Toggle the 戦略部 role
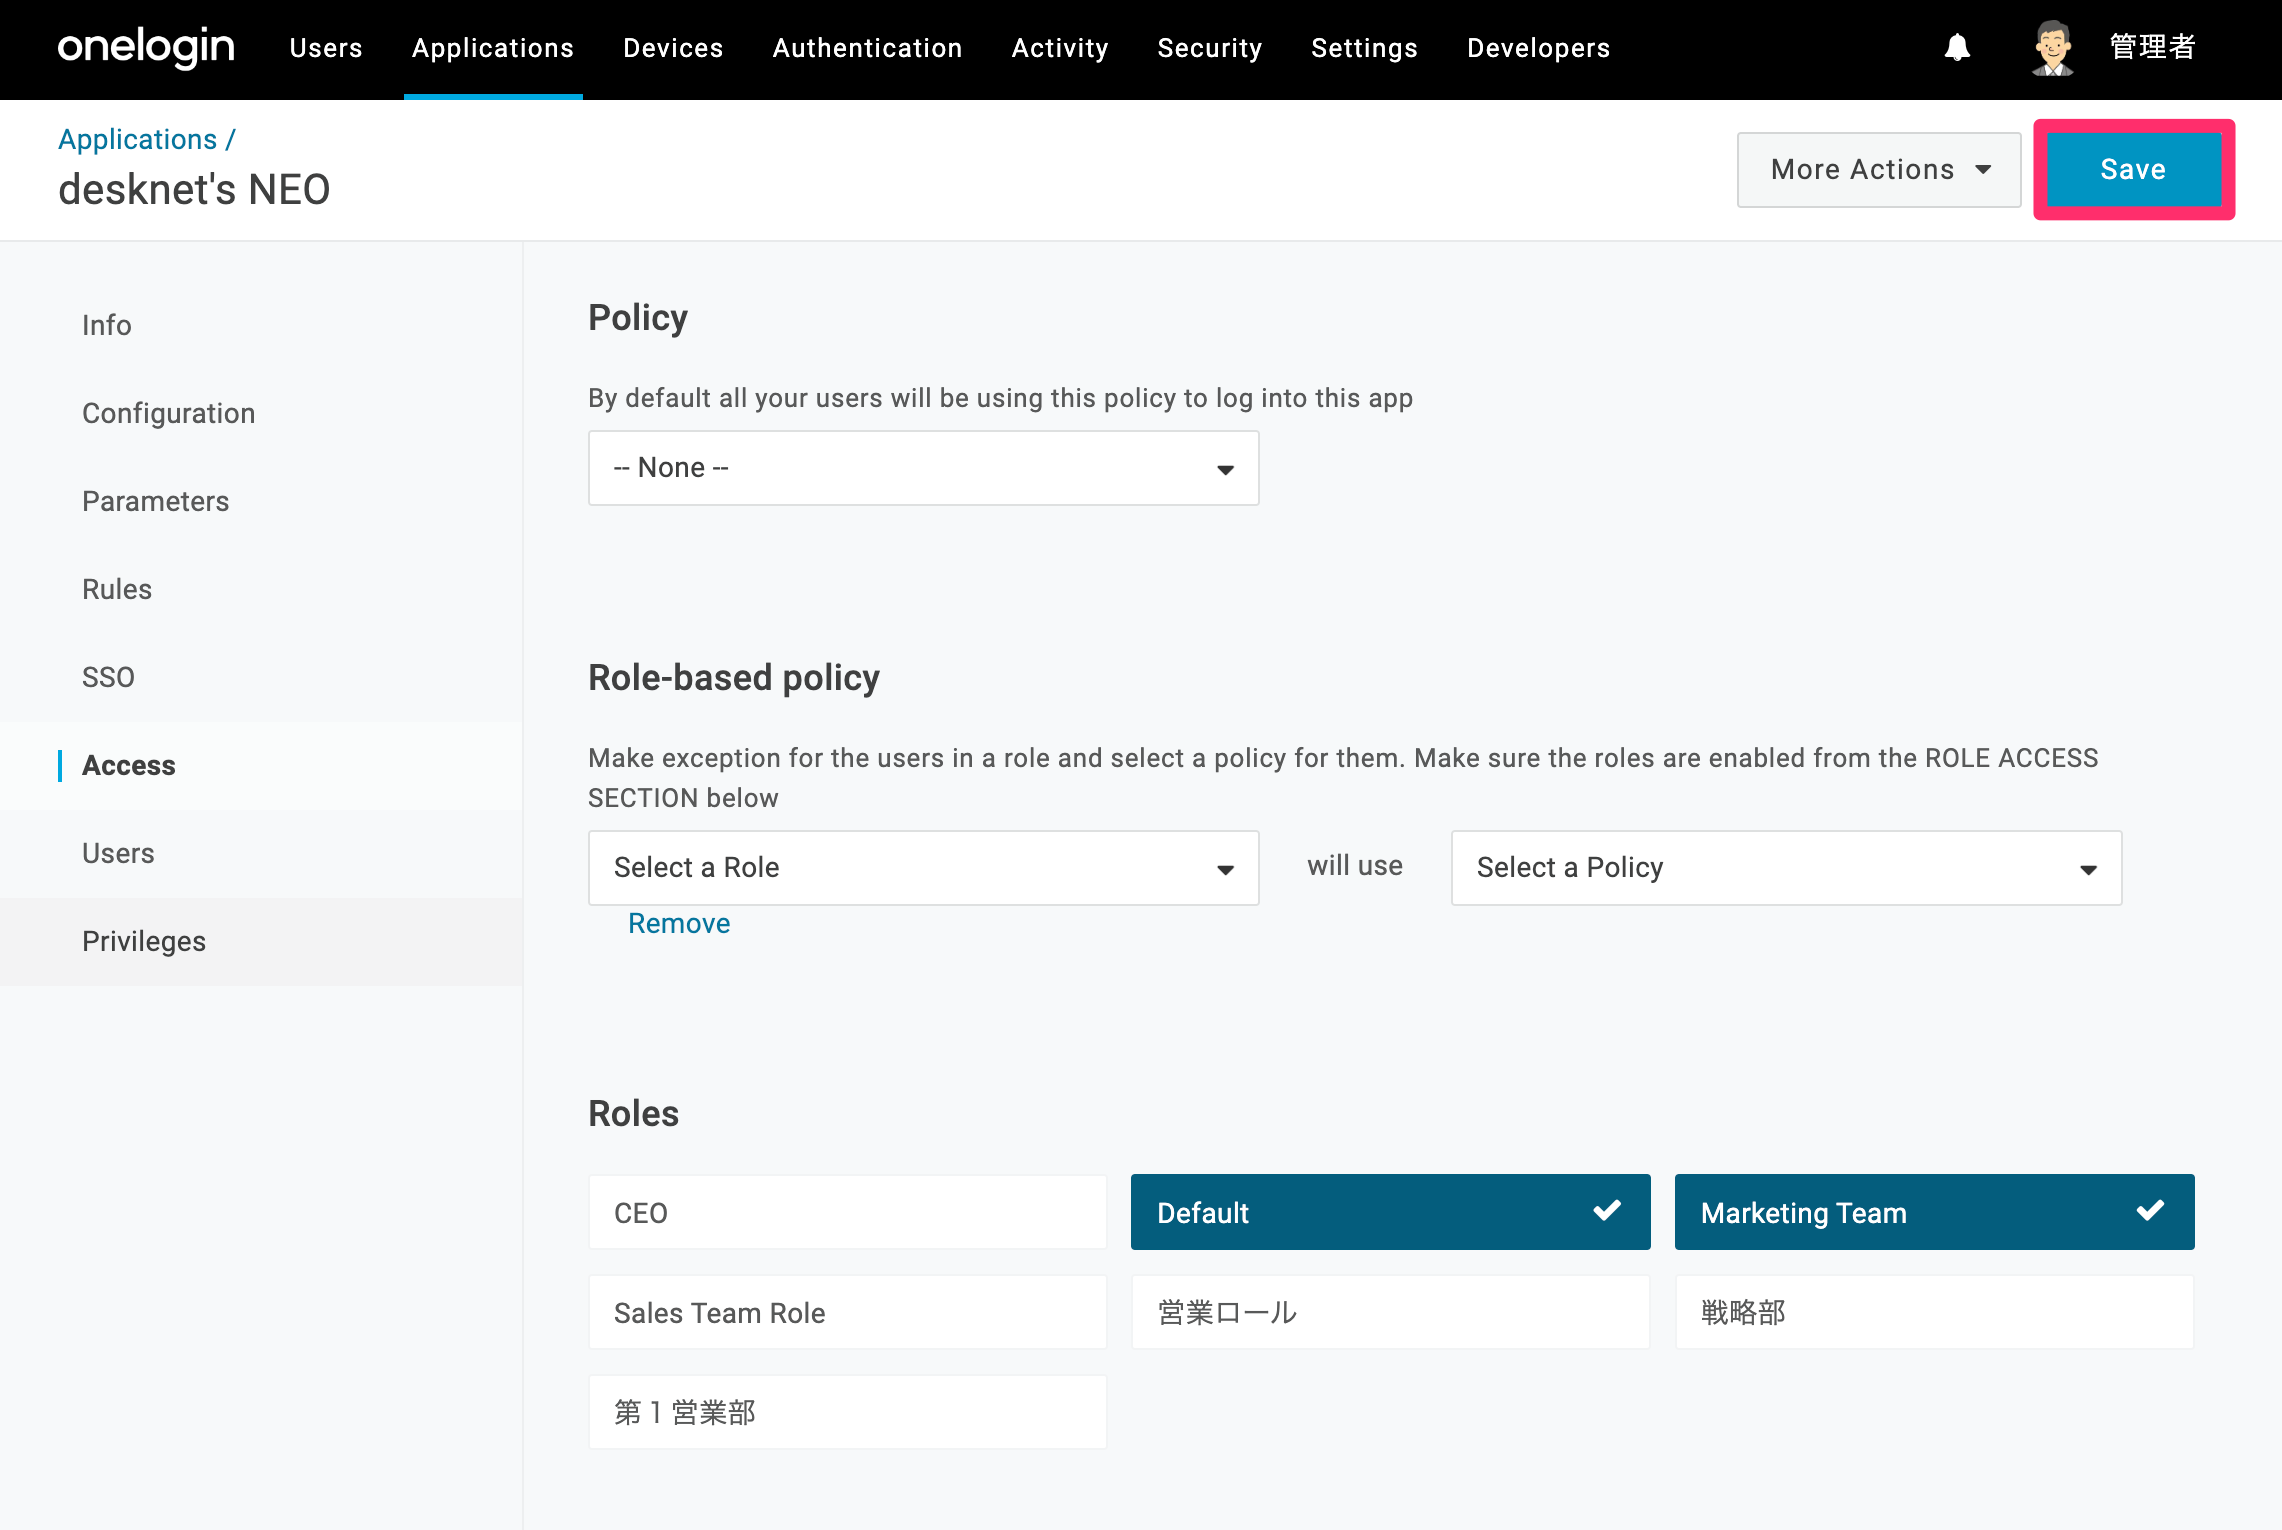 pyautogui.click(x=1934, y=1312)
